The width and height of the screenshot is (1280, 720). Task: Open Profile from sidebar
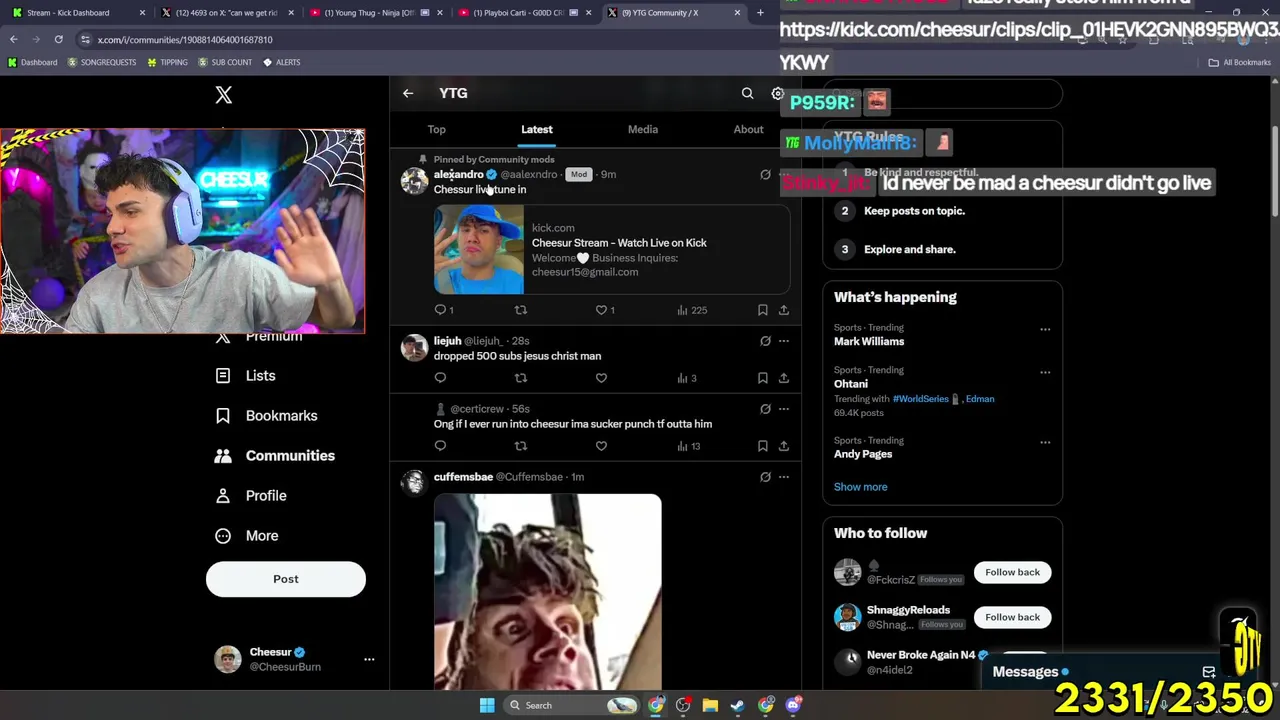(251, 496)
